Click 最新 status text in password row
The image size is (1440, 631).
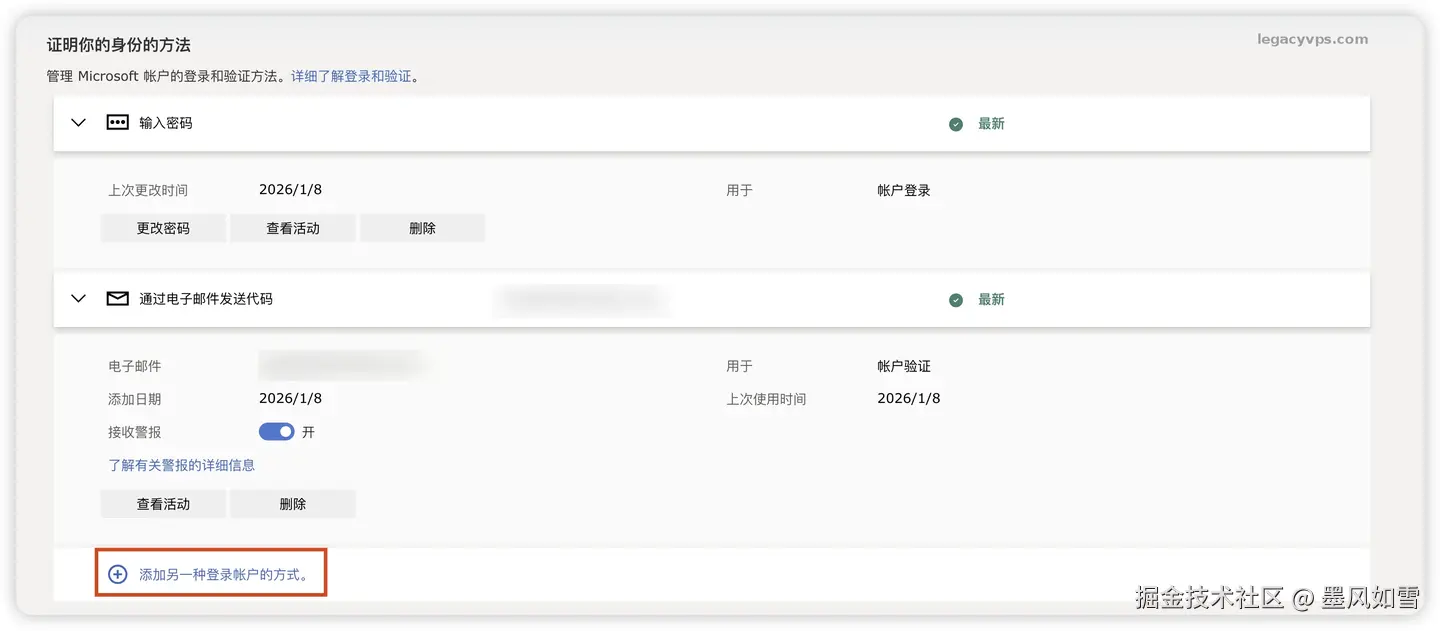pyautogui.click(x=991, y=124)
